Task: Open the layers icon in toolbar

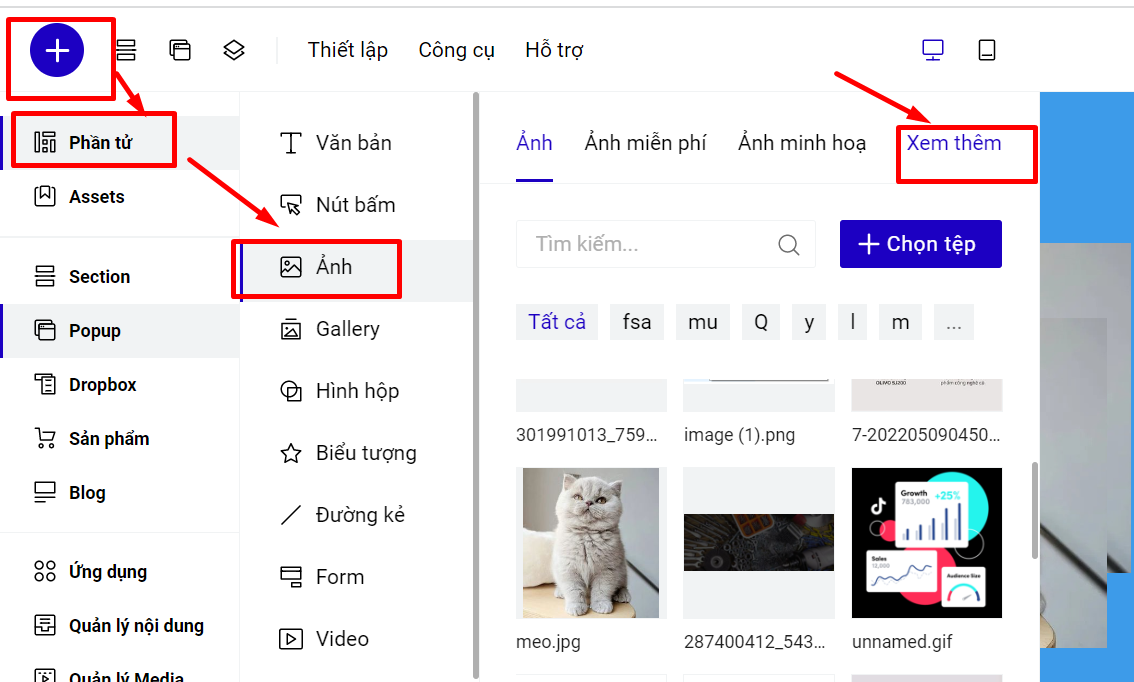Action: pyautogui.click(x=234, y=50)
